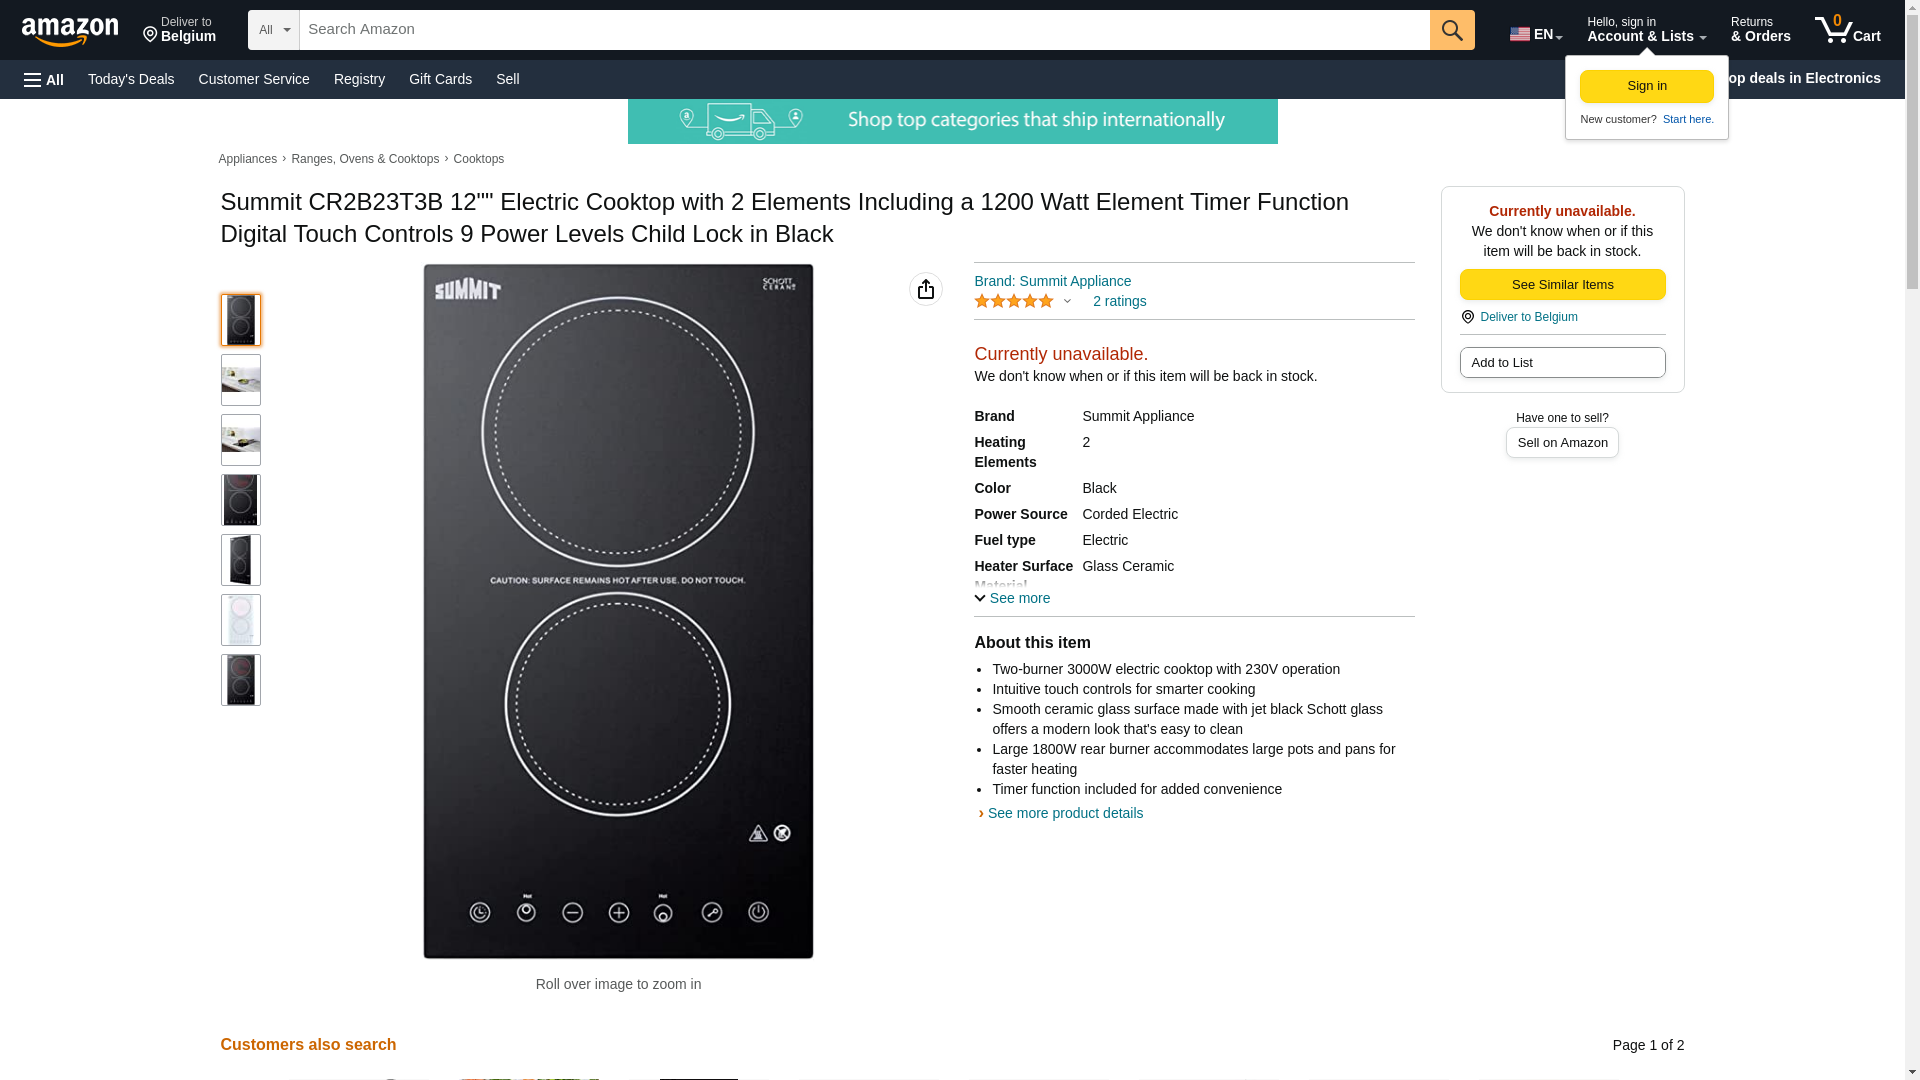Click the share icon beside product image
Image resolution: width=1920 pixels, height=1080 pixels.
(x=925, y=289)
